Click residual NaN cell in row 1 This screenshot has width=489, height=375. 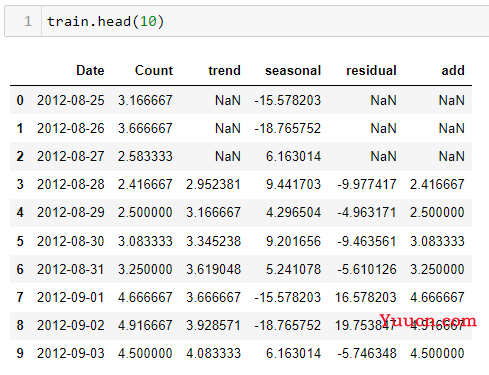click(383, 128)
